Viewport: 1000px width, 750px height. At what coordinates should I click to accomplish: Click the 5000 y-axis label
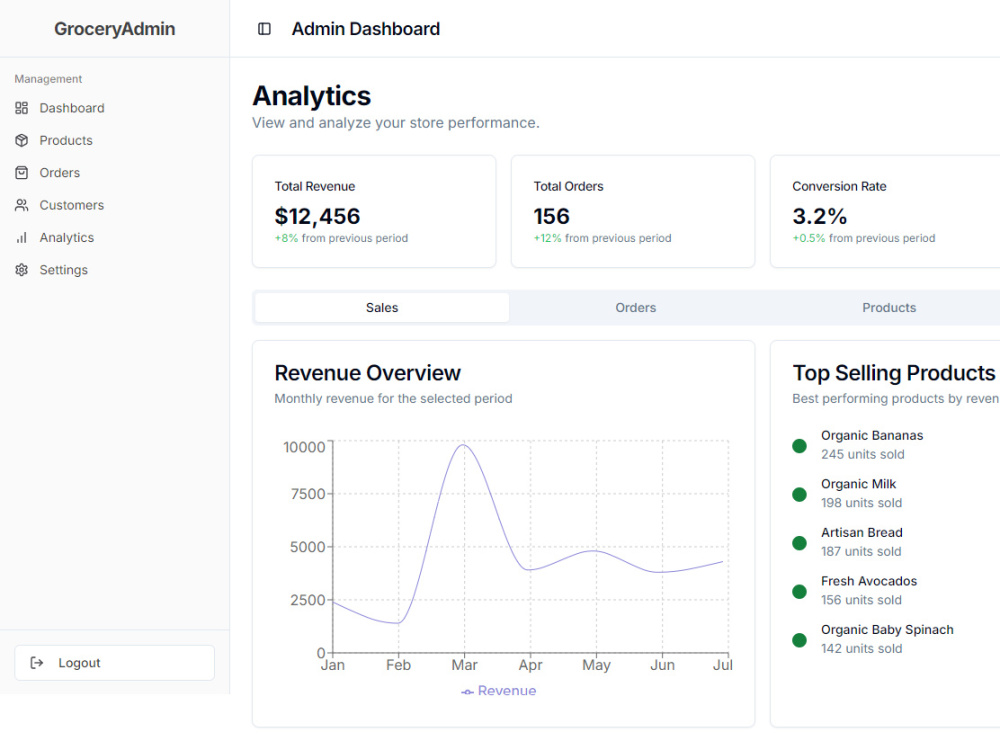pyautogui.click(x=308, y=547)
